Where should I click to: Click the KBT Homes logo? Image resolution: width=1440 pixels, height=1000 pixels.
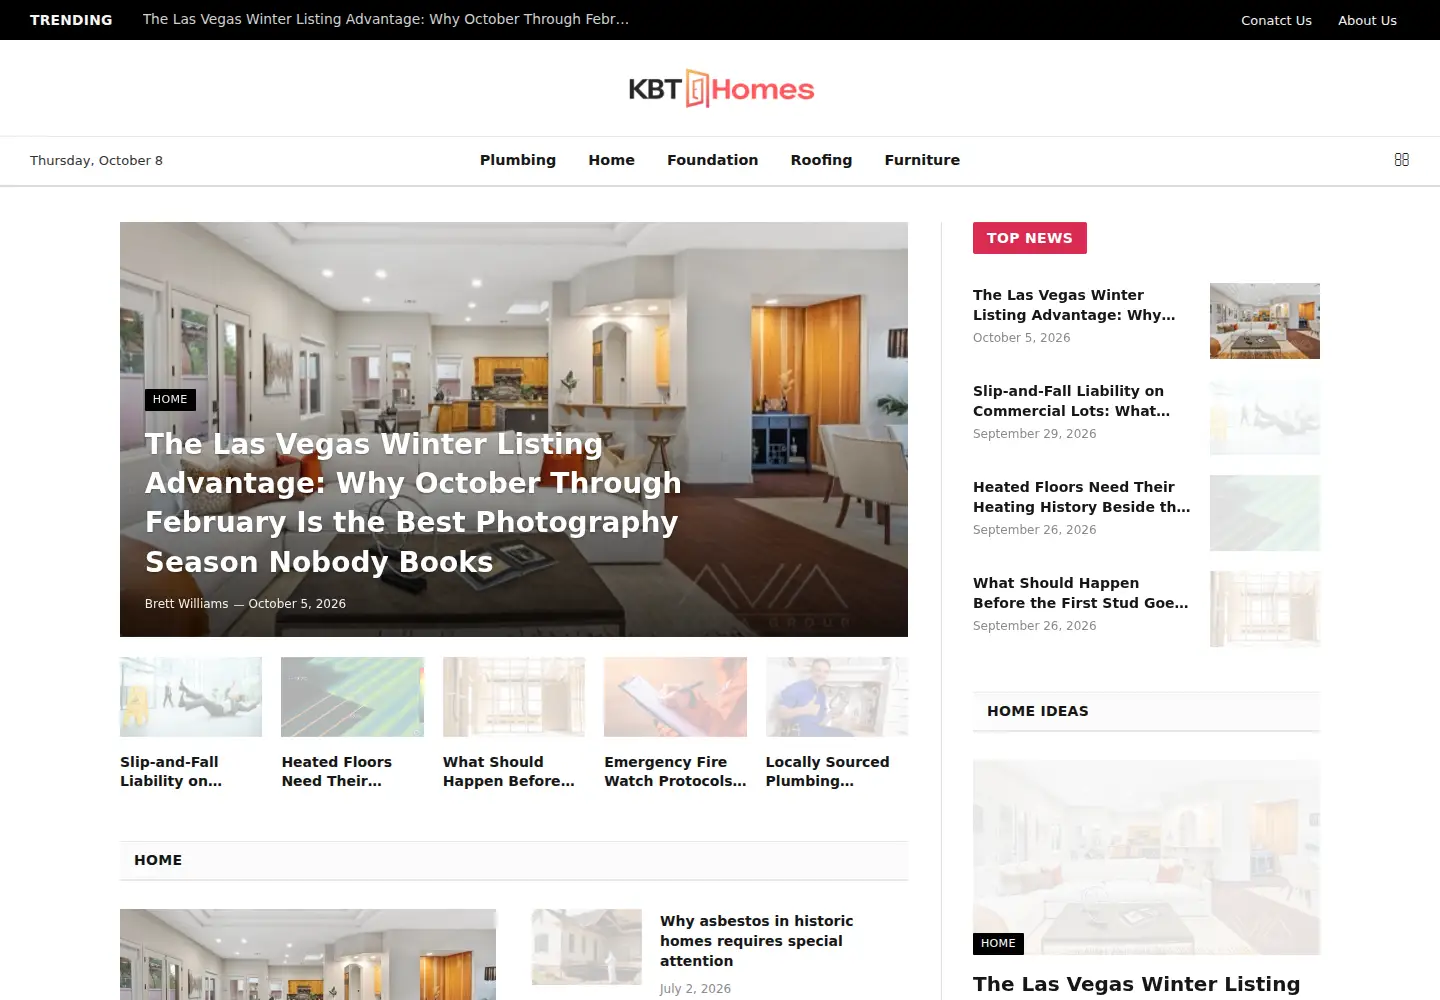click(721, 89)
